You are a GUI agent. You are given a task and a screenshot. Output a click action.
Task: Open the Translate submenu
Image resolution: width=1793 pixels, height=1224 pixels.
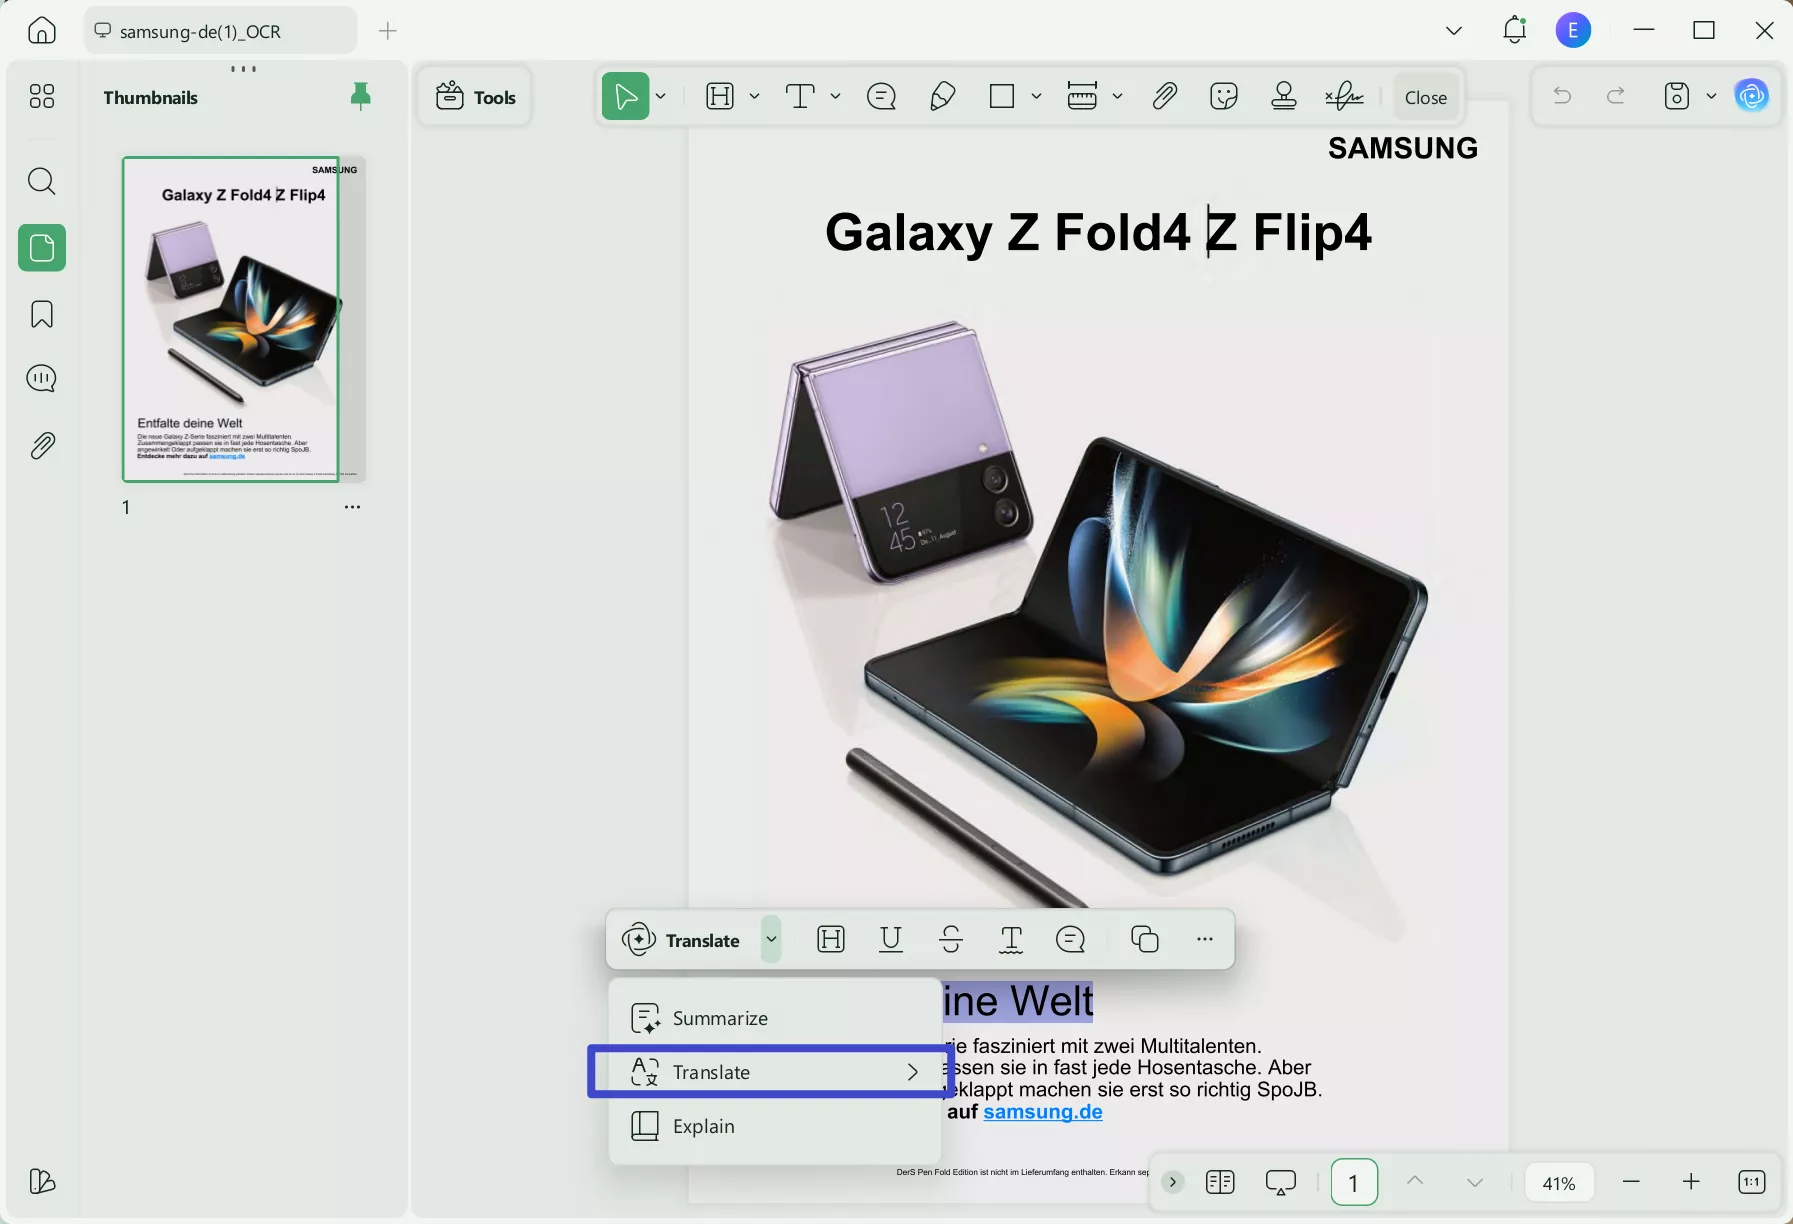pos(775,1072)
